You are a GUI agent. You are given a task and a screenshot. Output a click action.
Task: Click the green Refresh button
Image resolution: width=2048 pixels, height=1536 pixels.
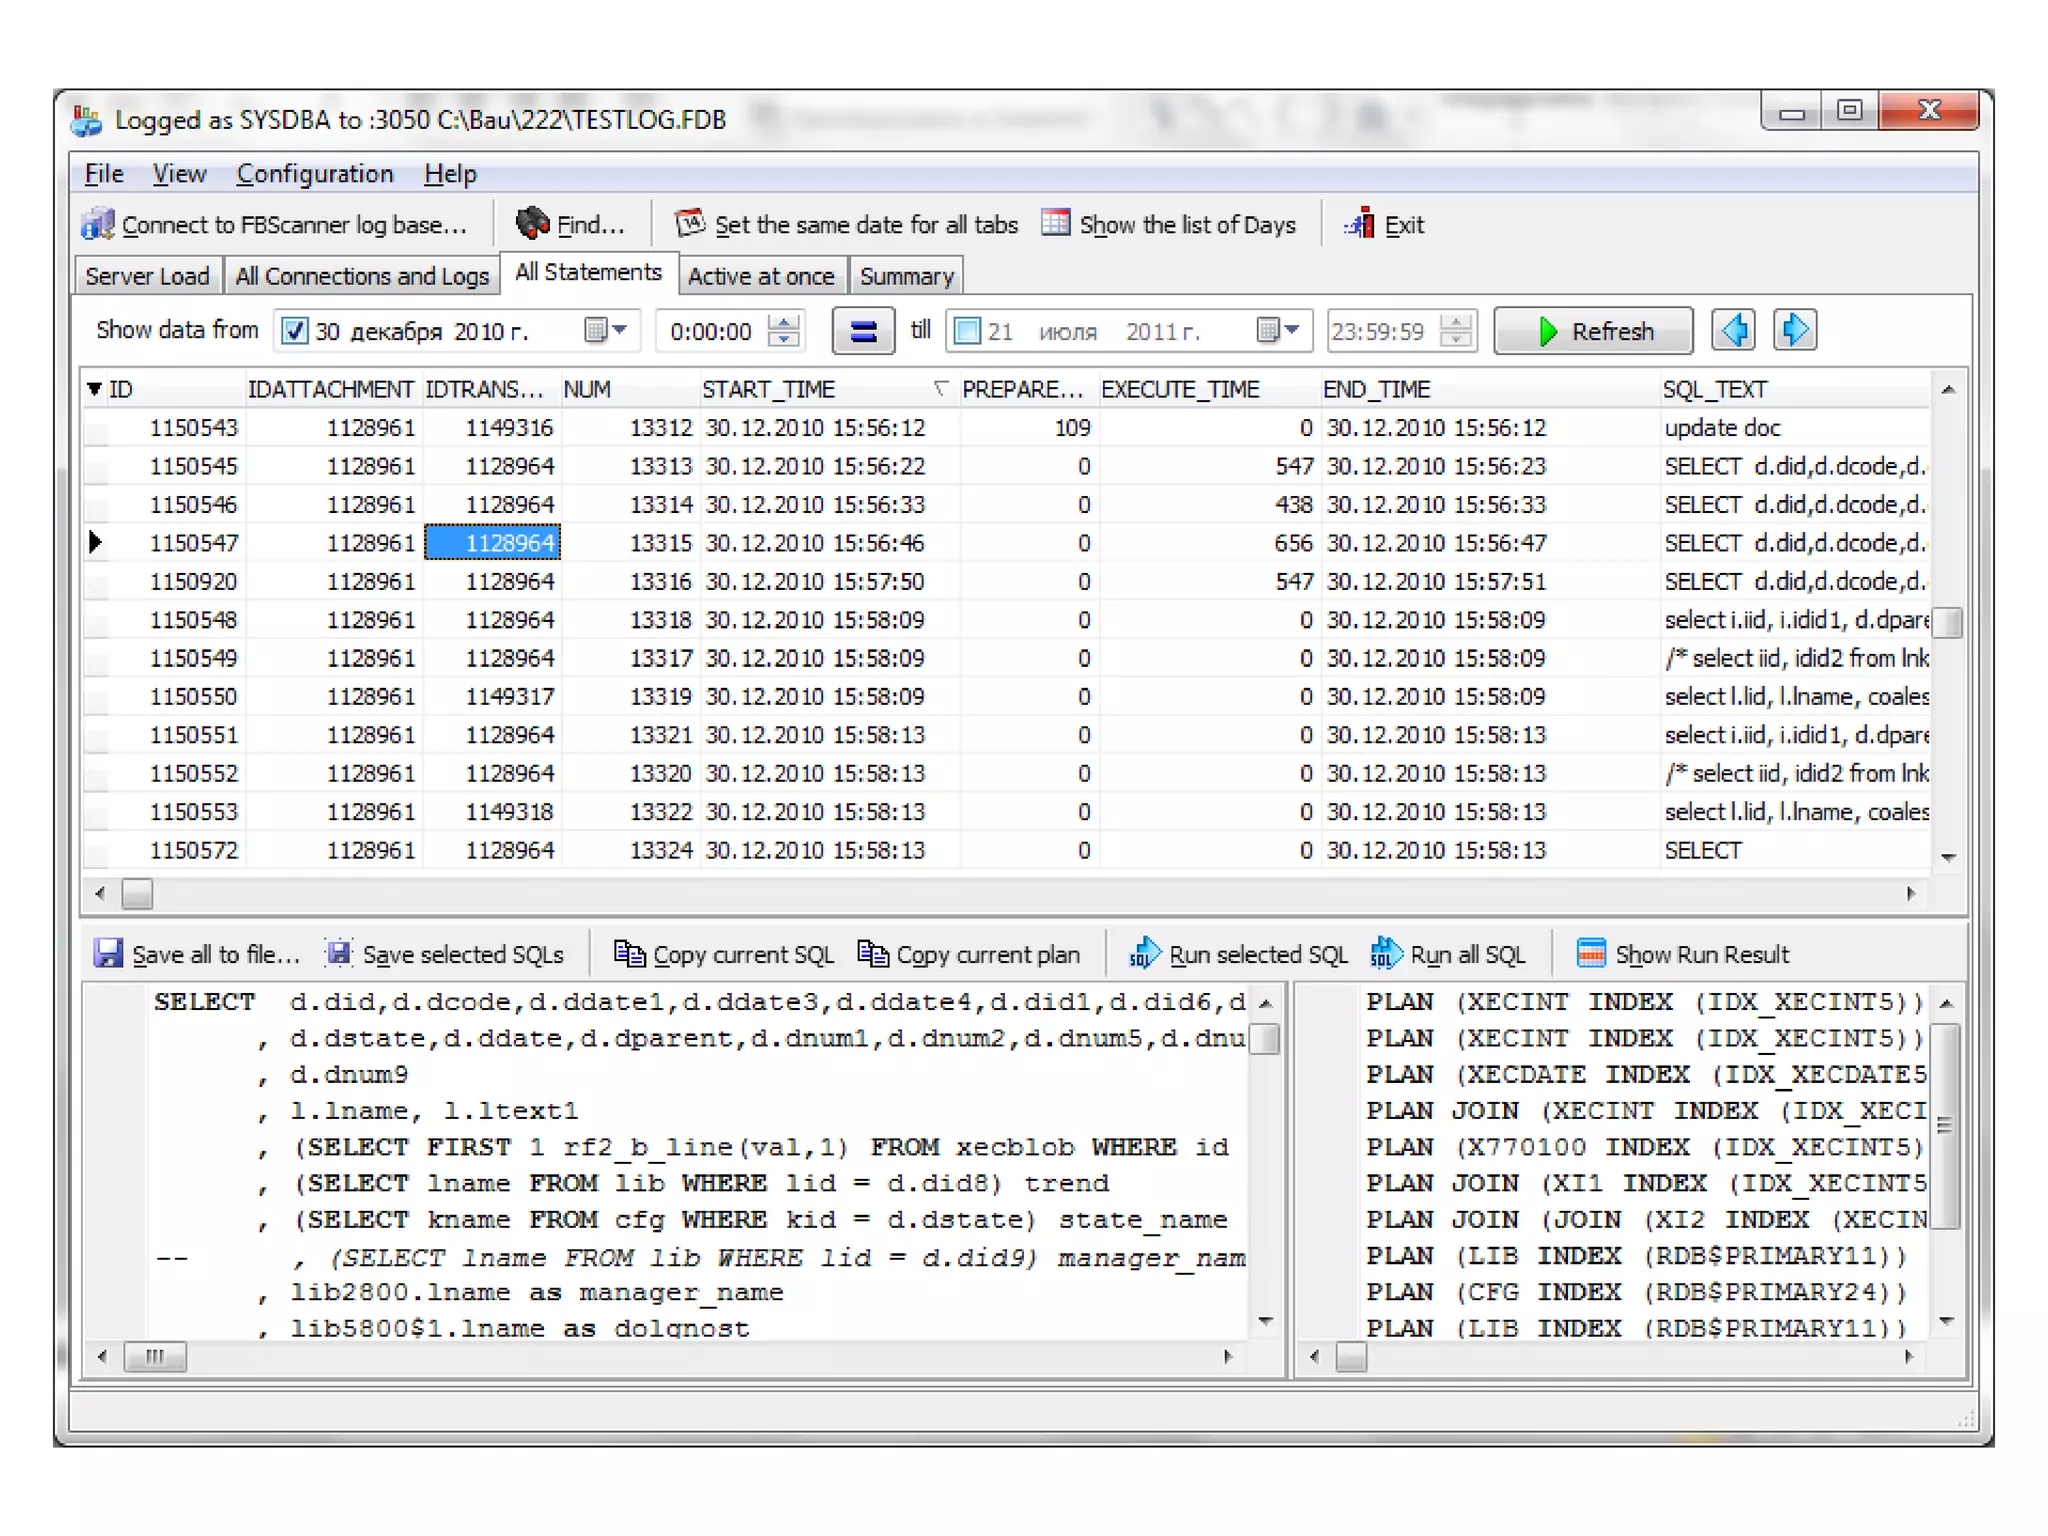point(1593,331)
